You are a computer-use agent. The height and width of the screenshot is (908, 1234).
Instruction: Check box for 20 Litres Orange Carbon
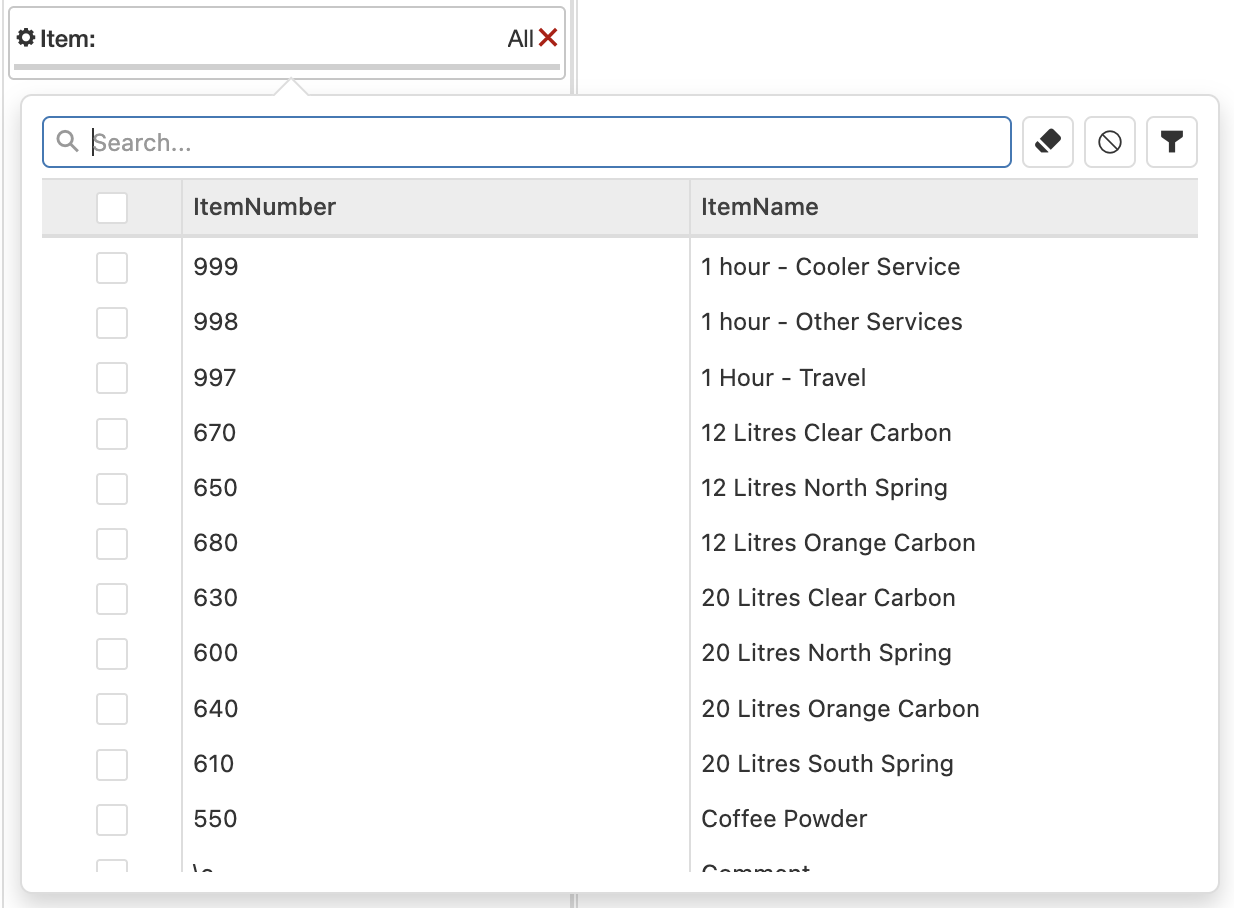coord(112,709)
